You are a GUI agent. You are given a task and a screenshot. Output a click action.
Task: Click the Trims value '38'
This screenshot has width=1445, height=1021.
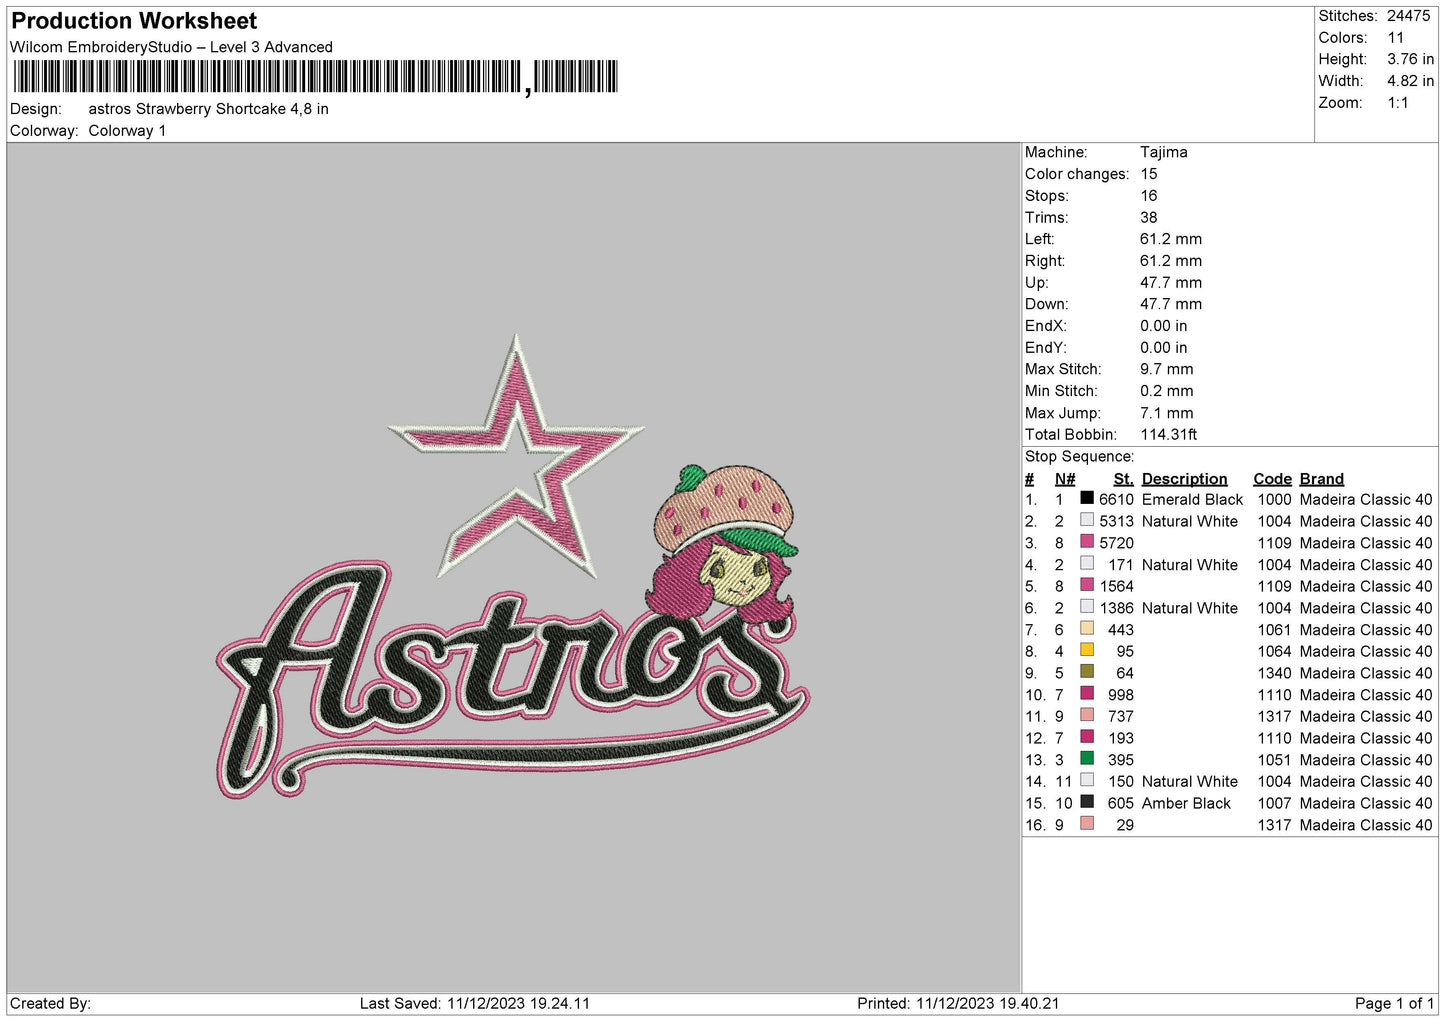coord(1149,217)
